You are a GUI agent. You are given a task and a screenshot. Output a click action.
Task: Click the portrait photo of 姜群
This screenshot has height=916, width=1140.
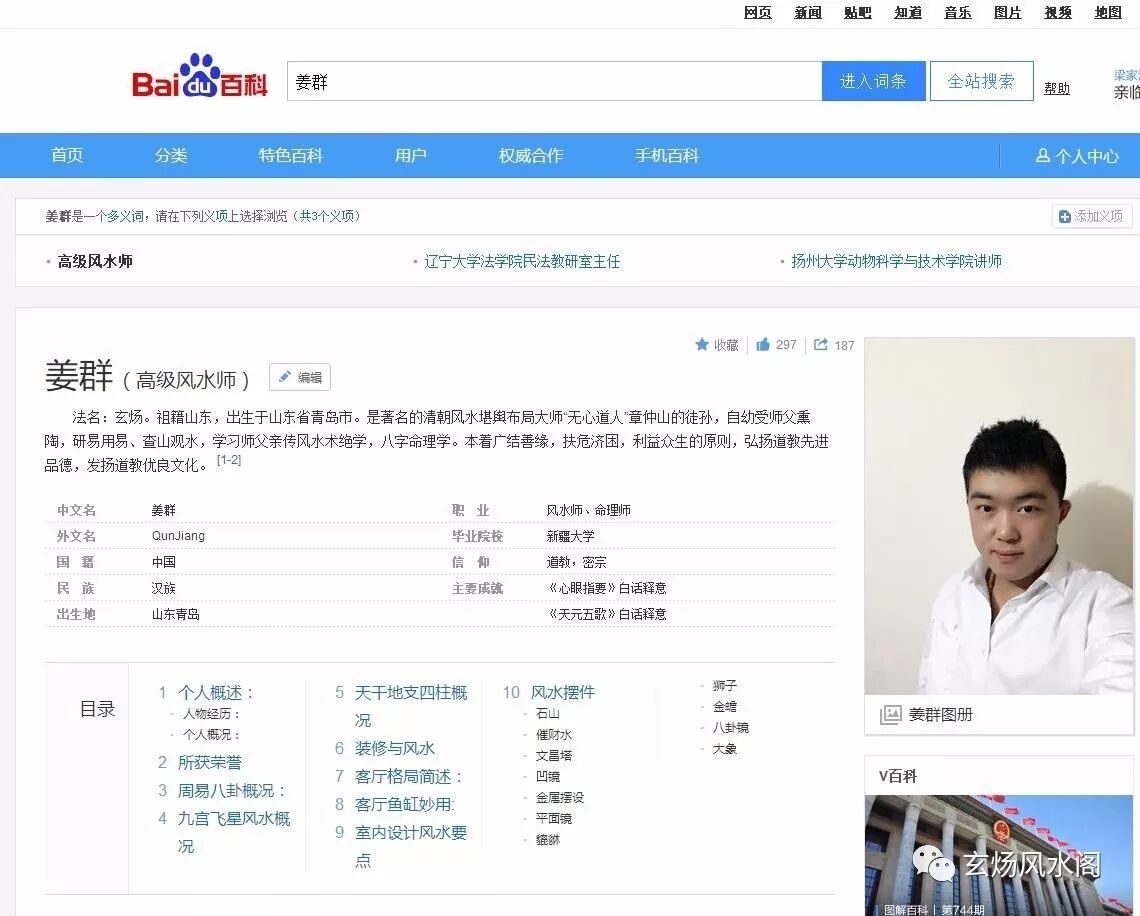pyautogui.click(x=999, y=515)
